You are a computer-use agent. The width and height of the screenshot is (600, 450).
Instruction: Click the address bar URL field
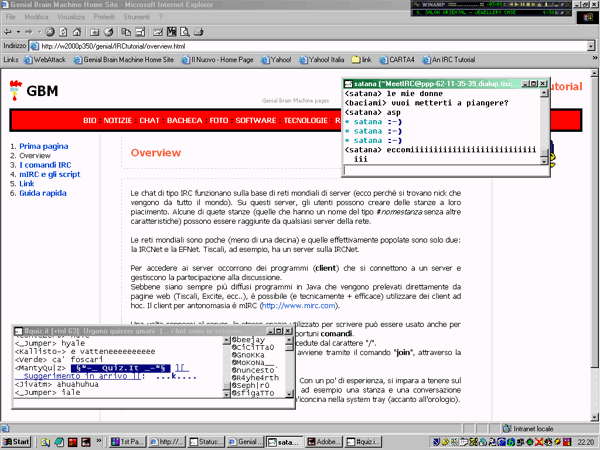click(308, 46)
